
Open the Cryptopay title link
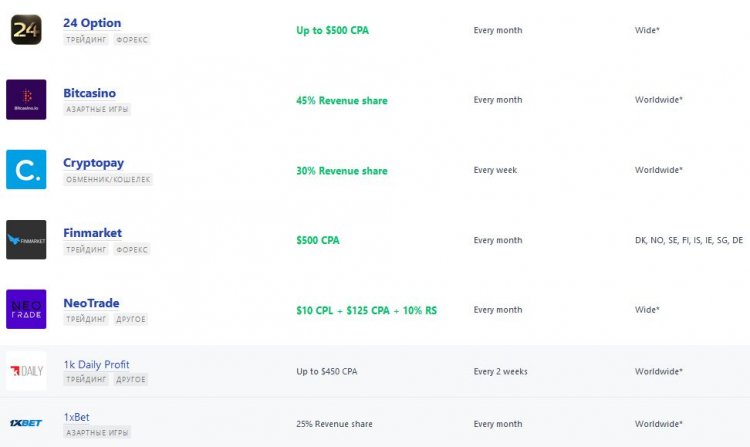tap(93, 163)
